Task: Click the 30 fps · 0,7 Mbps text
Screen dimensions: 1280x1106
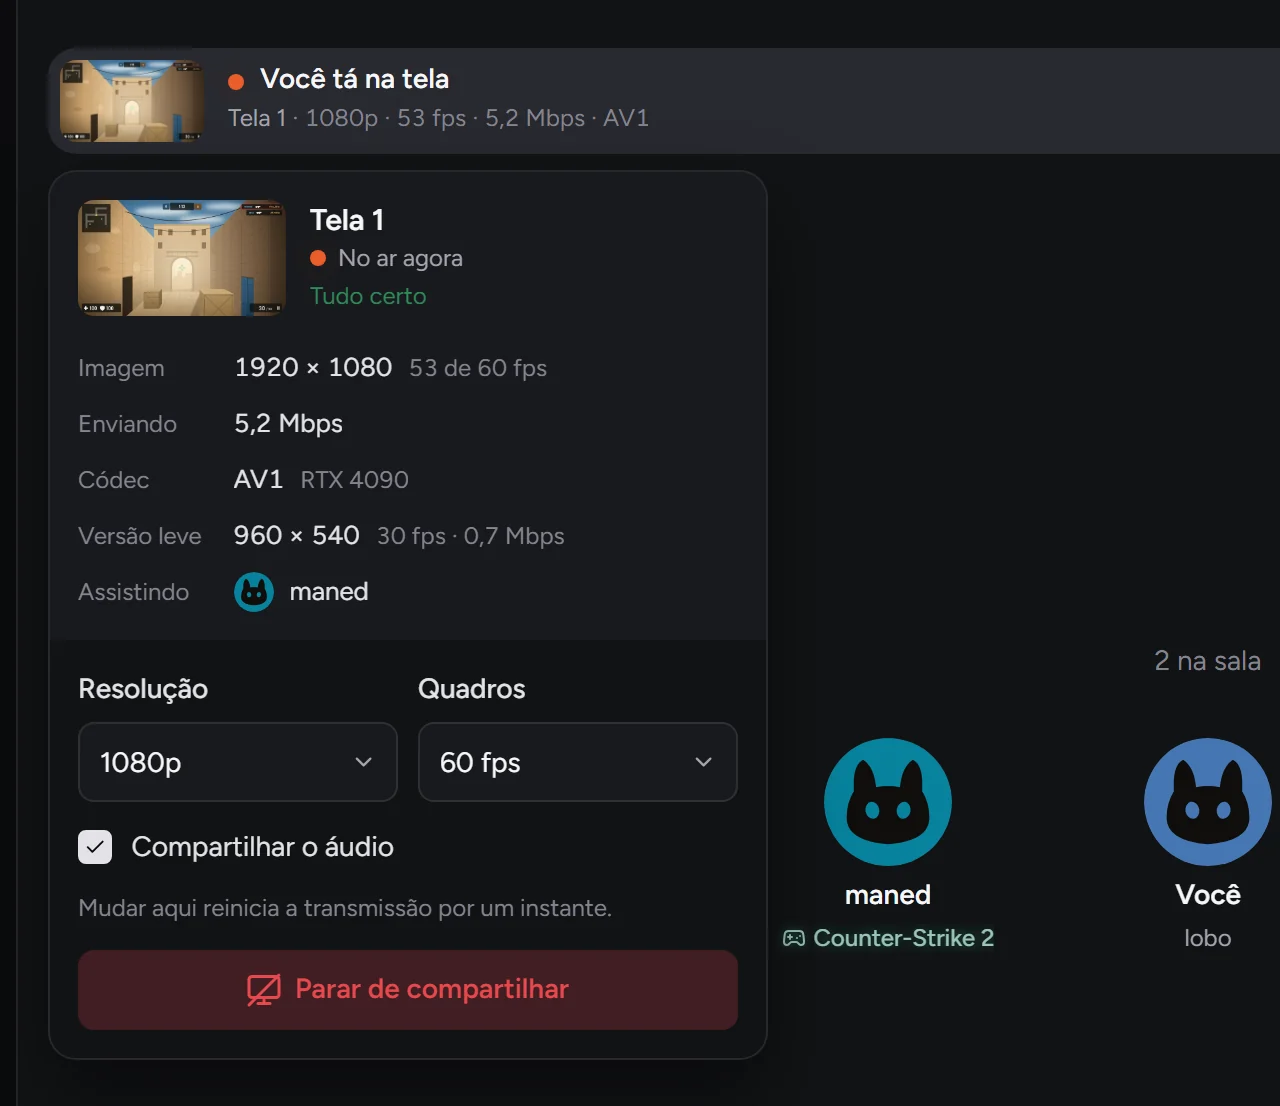Action: click(470, 536)
